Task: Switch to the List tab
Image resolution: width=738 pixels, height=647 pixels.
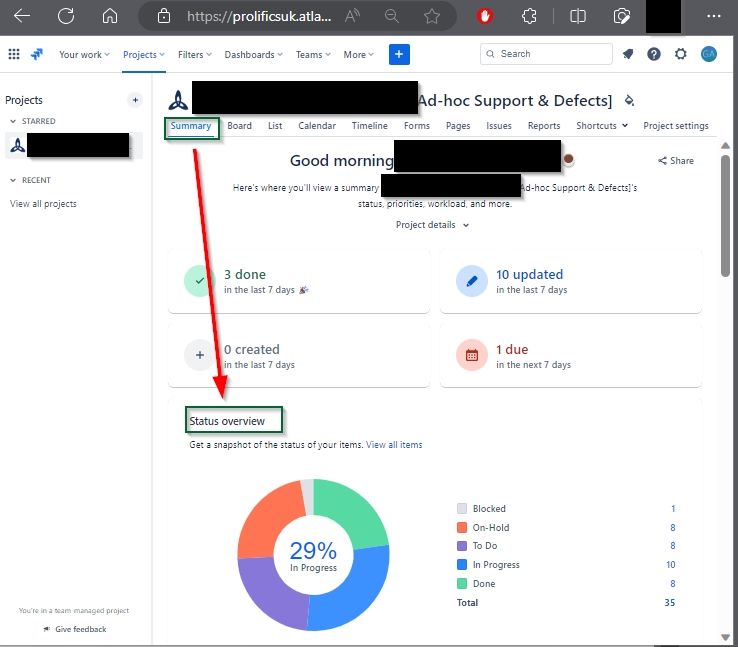Action: pyautogui.click(x=275, y=126)
